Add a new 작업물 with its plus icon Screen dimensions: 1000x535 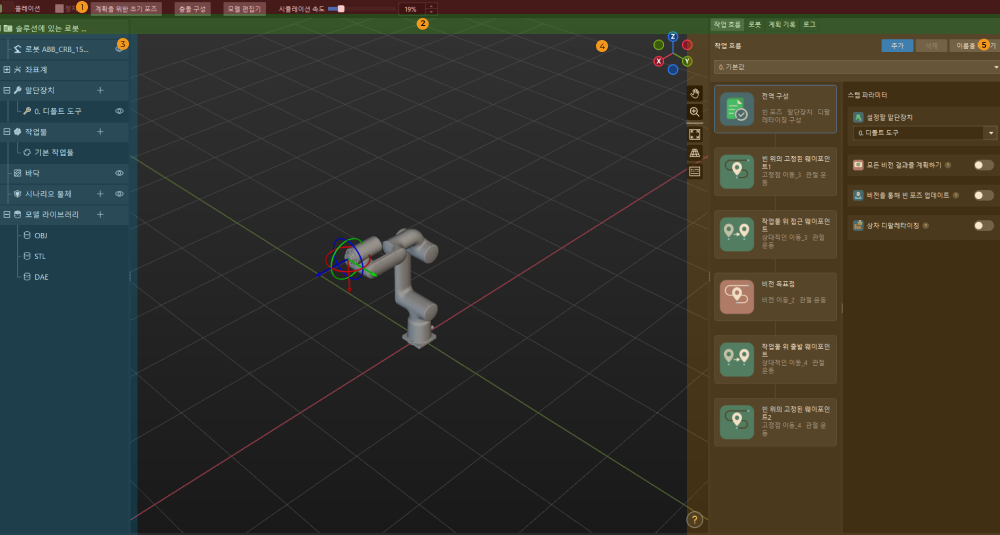pyautogui.click(x=100, y=132)
